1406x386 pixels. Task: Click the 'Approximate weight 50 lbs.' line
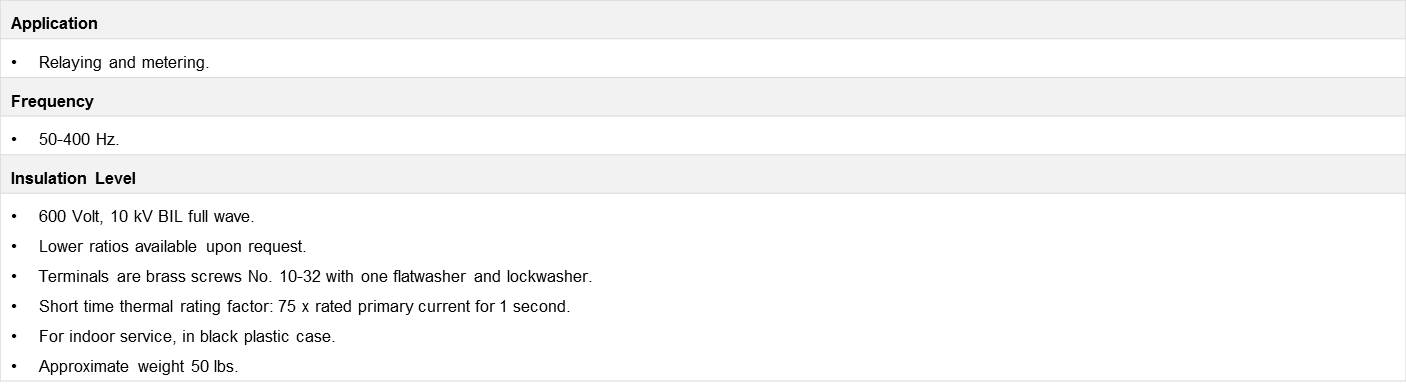[139, 366]
